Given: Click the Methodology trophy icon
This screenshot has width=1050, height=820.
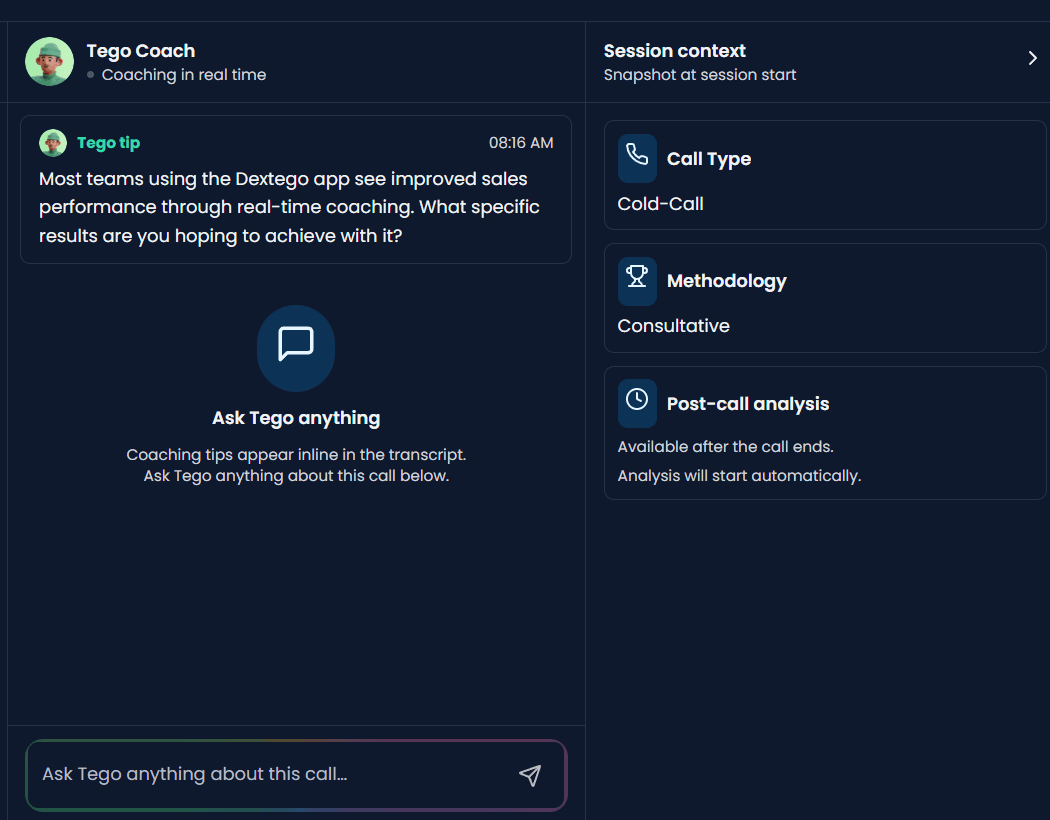Looking at the screenshot, I should click(637, 281).
